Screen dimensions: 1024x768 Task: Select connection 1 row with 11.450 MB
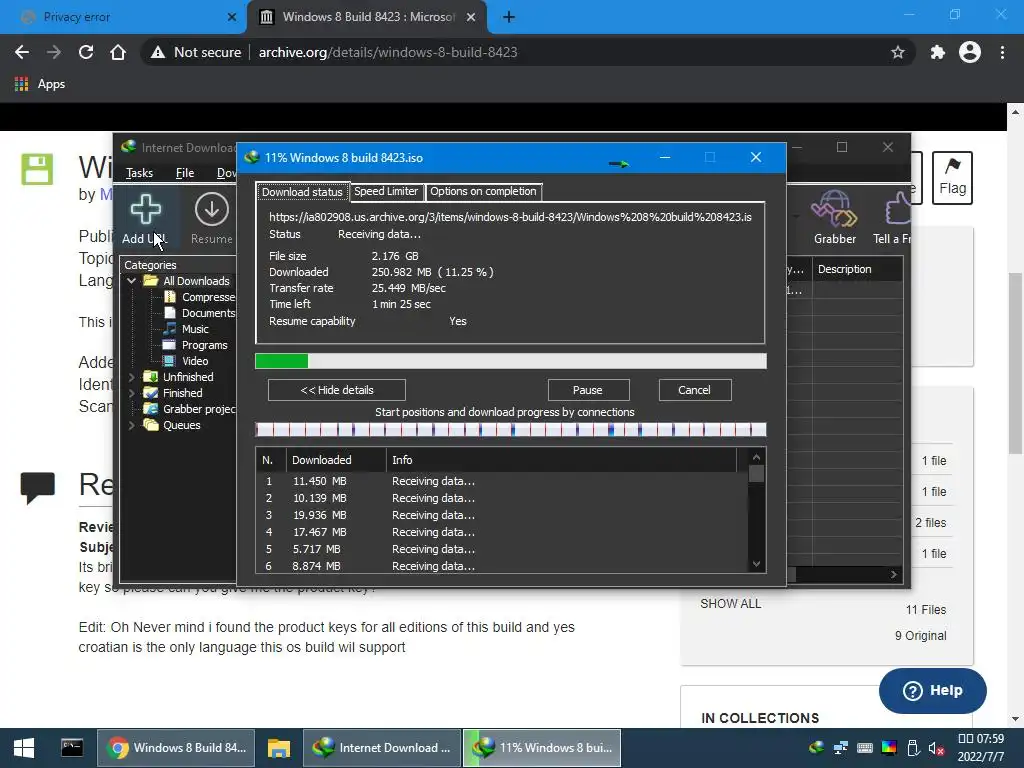pyautogui.click(x=502, y=481)
